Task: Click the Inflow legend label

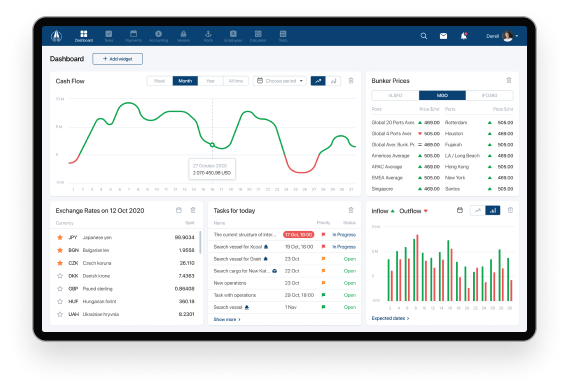Action: [383, 211]
